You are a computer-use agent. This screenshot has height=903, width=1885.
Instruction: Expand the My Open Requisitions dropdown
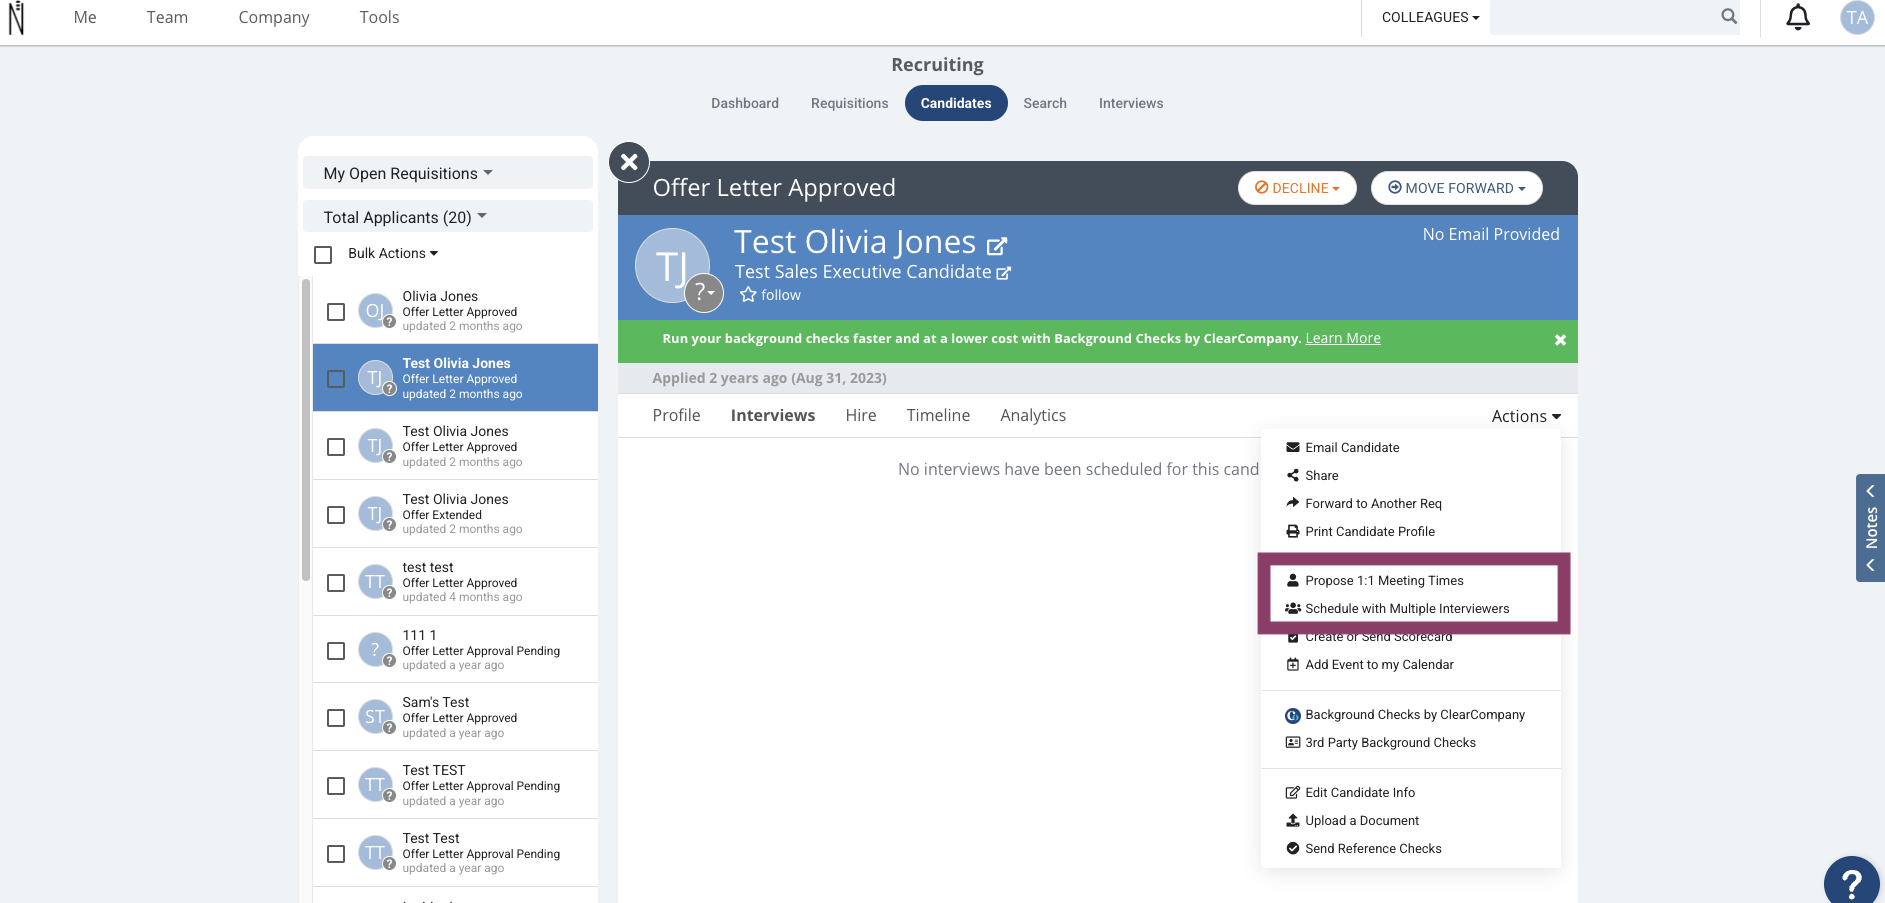click(x=448, y=173)
